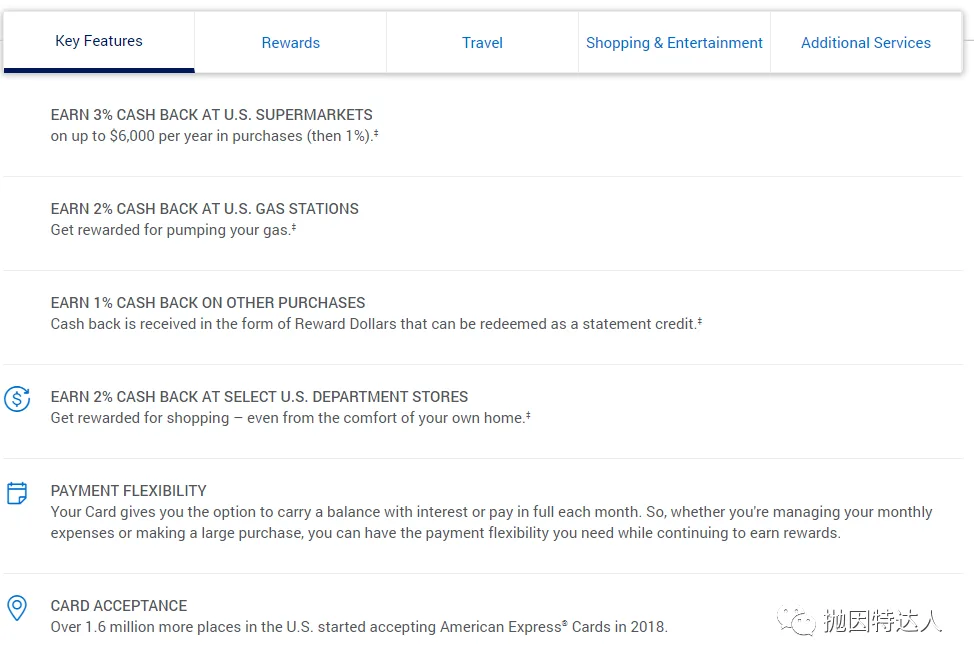Click the Chinese watermark text beside WeChat logo

coord(882,622)
